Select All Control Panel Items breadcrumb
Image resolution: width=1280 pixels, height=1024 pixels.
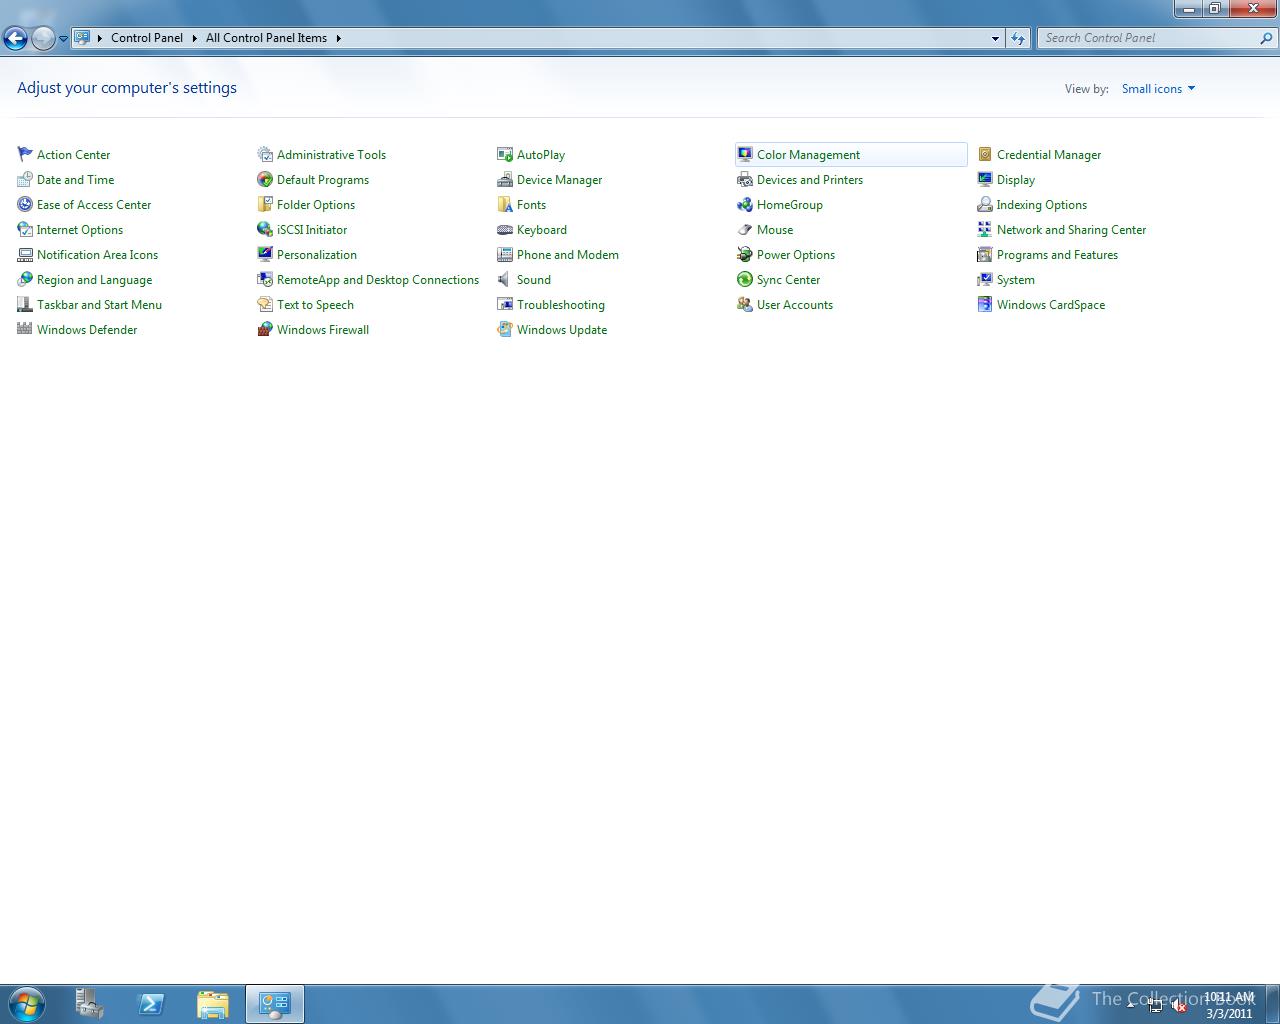pos(266,38)
